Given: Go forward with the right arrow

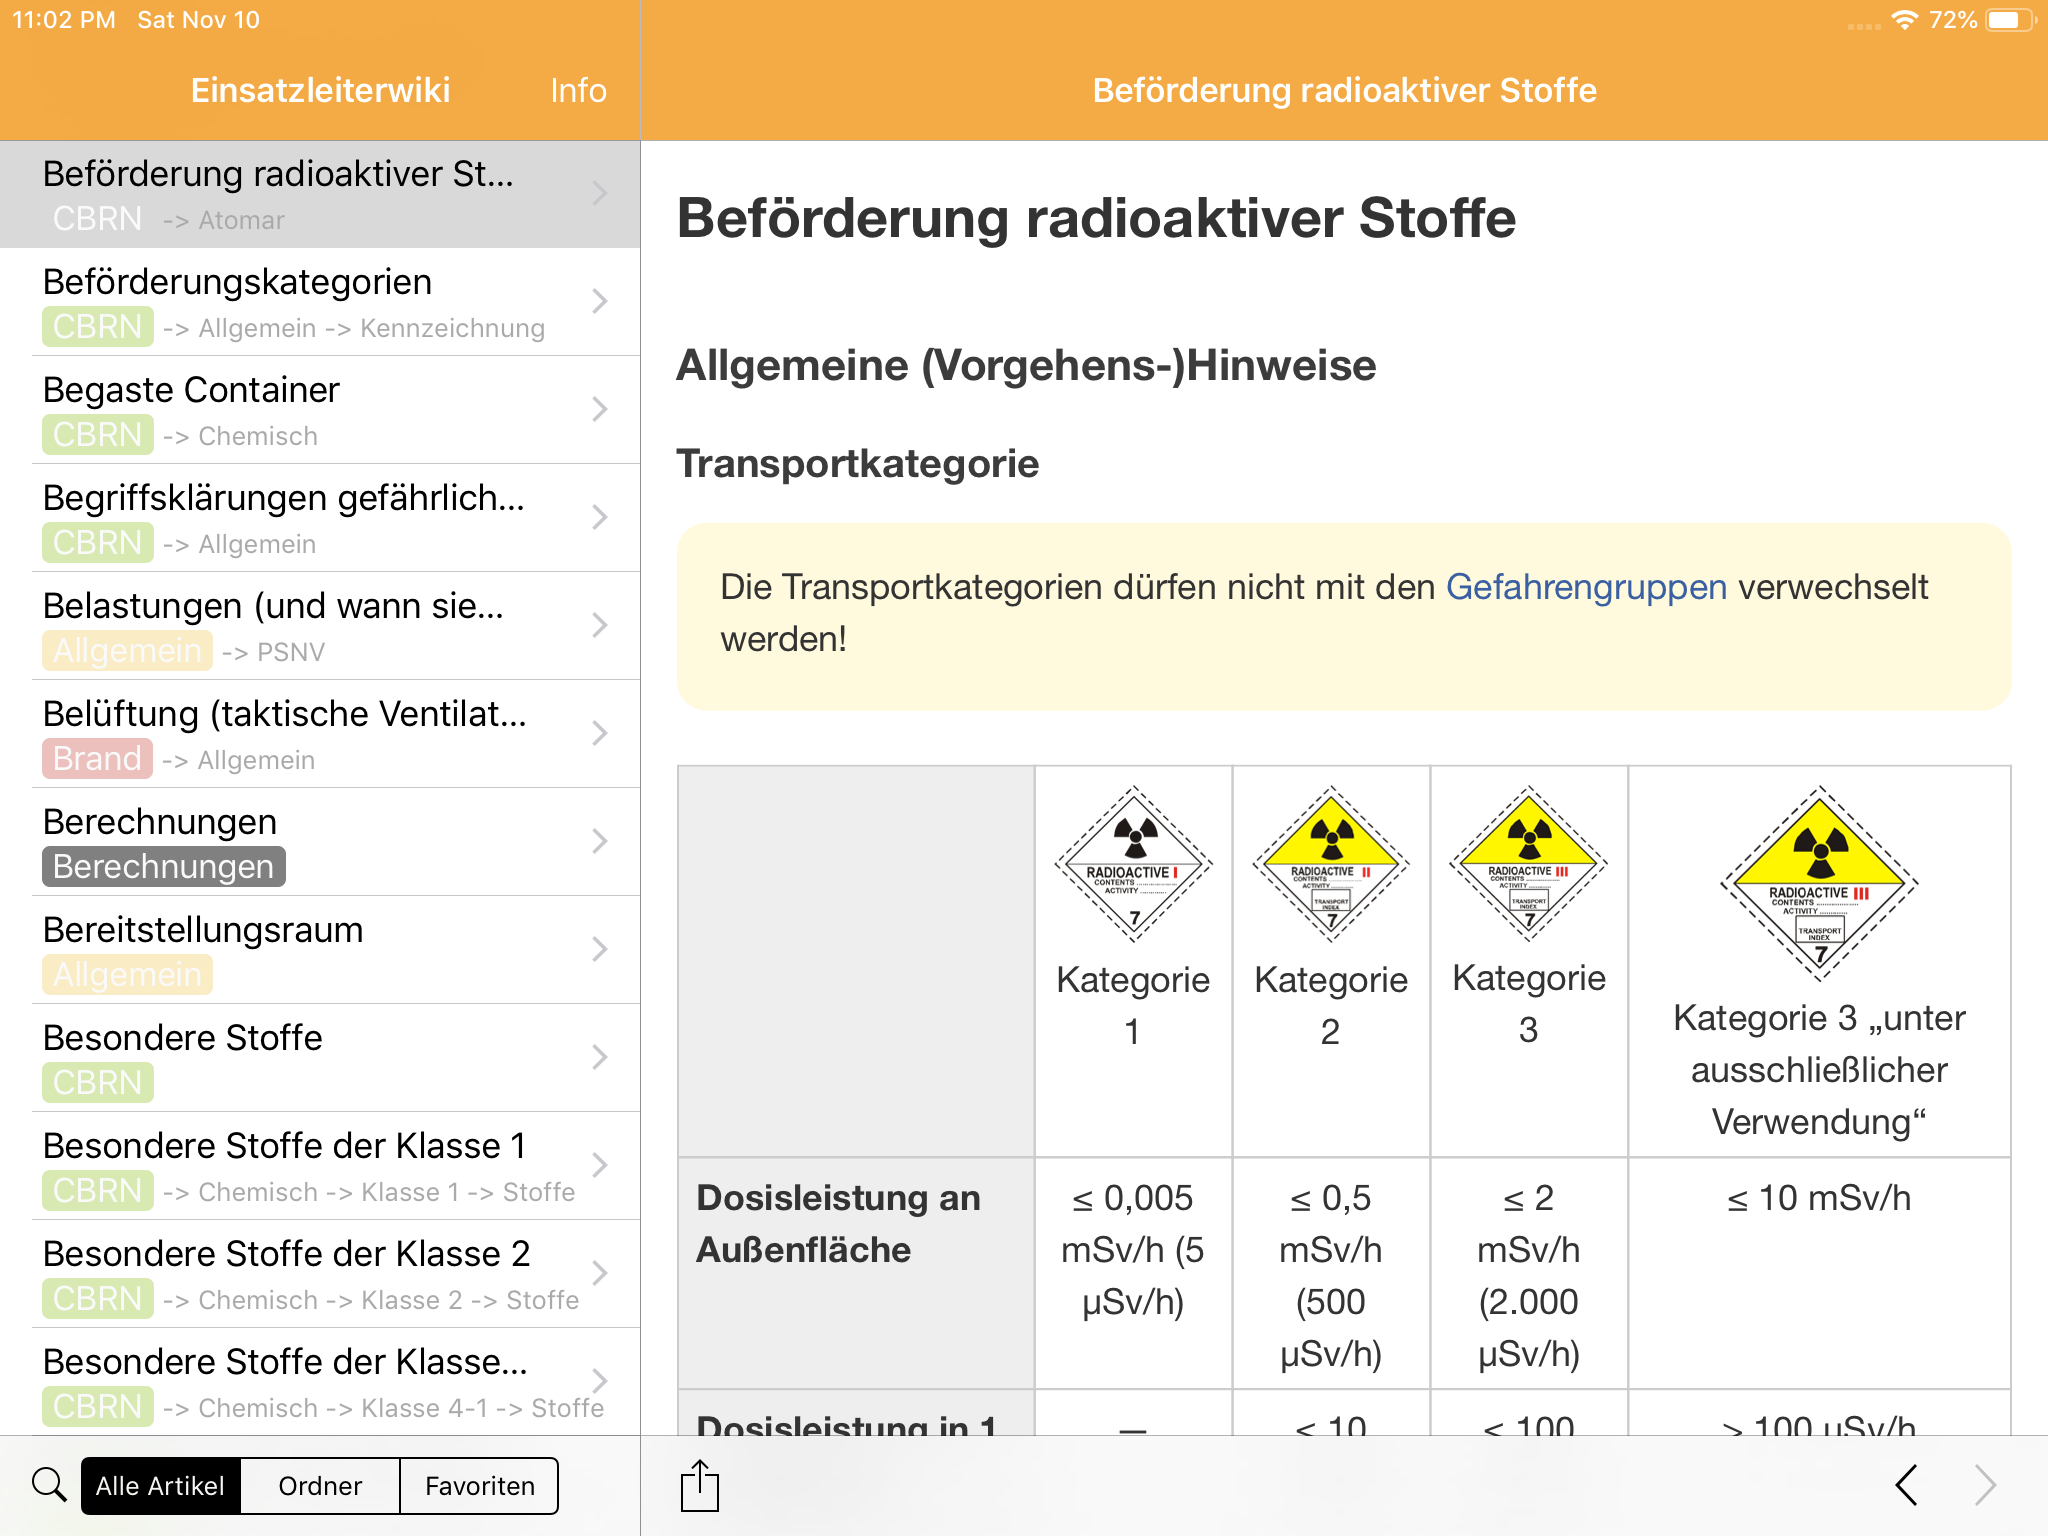Looking at the screenshot, I should (1985, 1485).
